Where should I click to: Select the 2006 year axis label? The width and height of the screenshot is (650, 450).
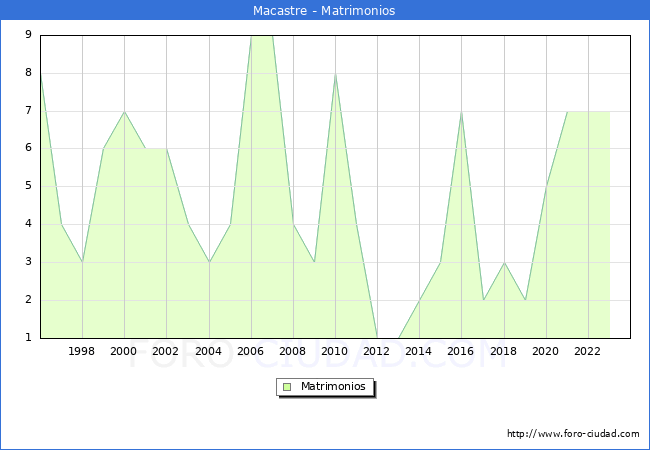pyautogui.click(x=251, y=351)
